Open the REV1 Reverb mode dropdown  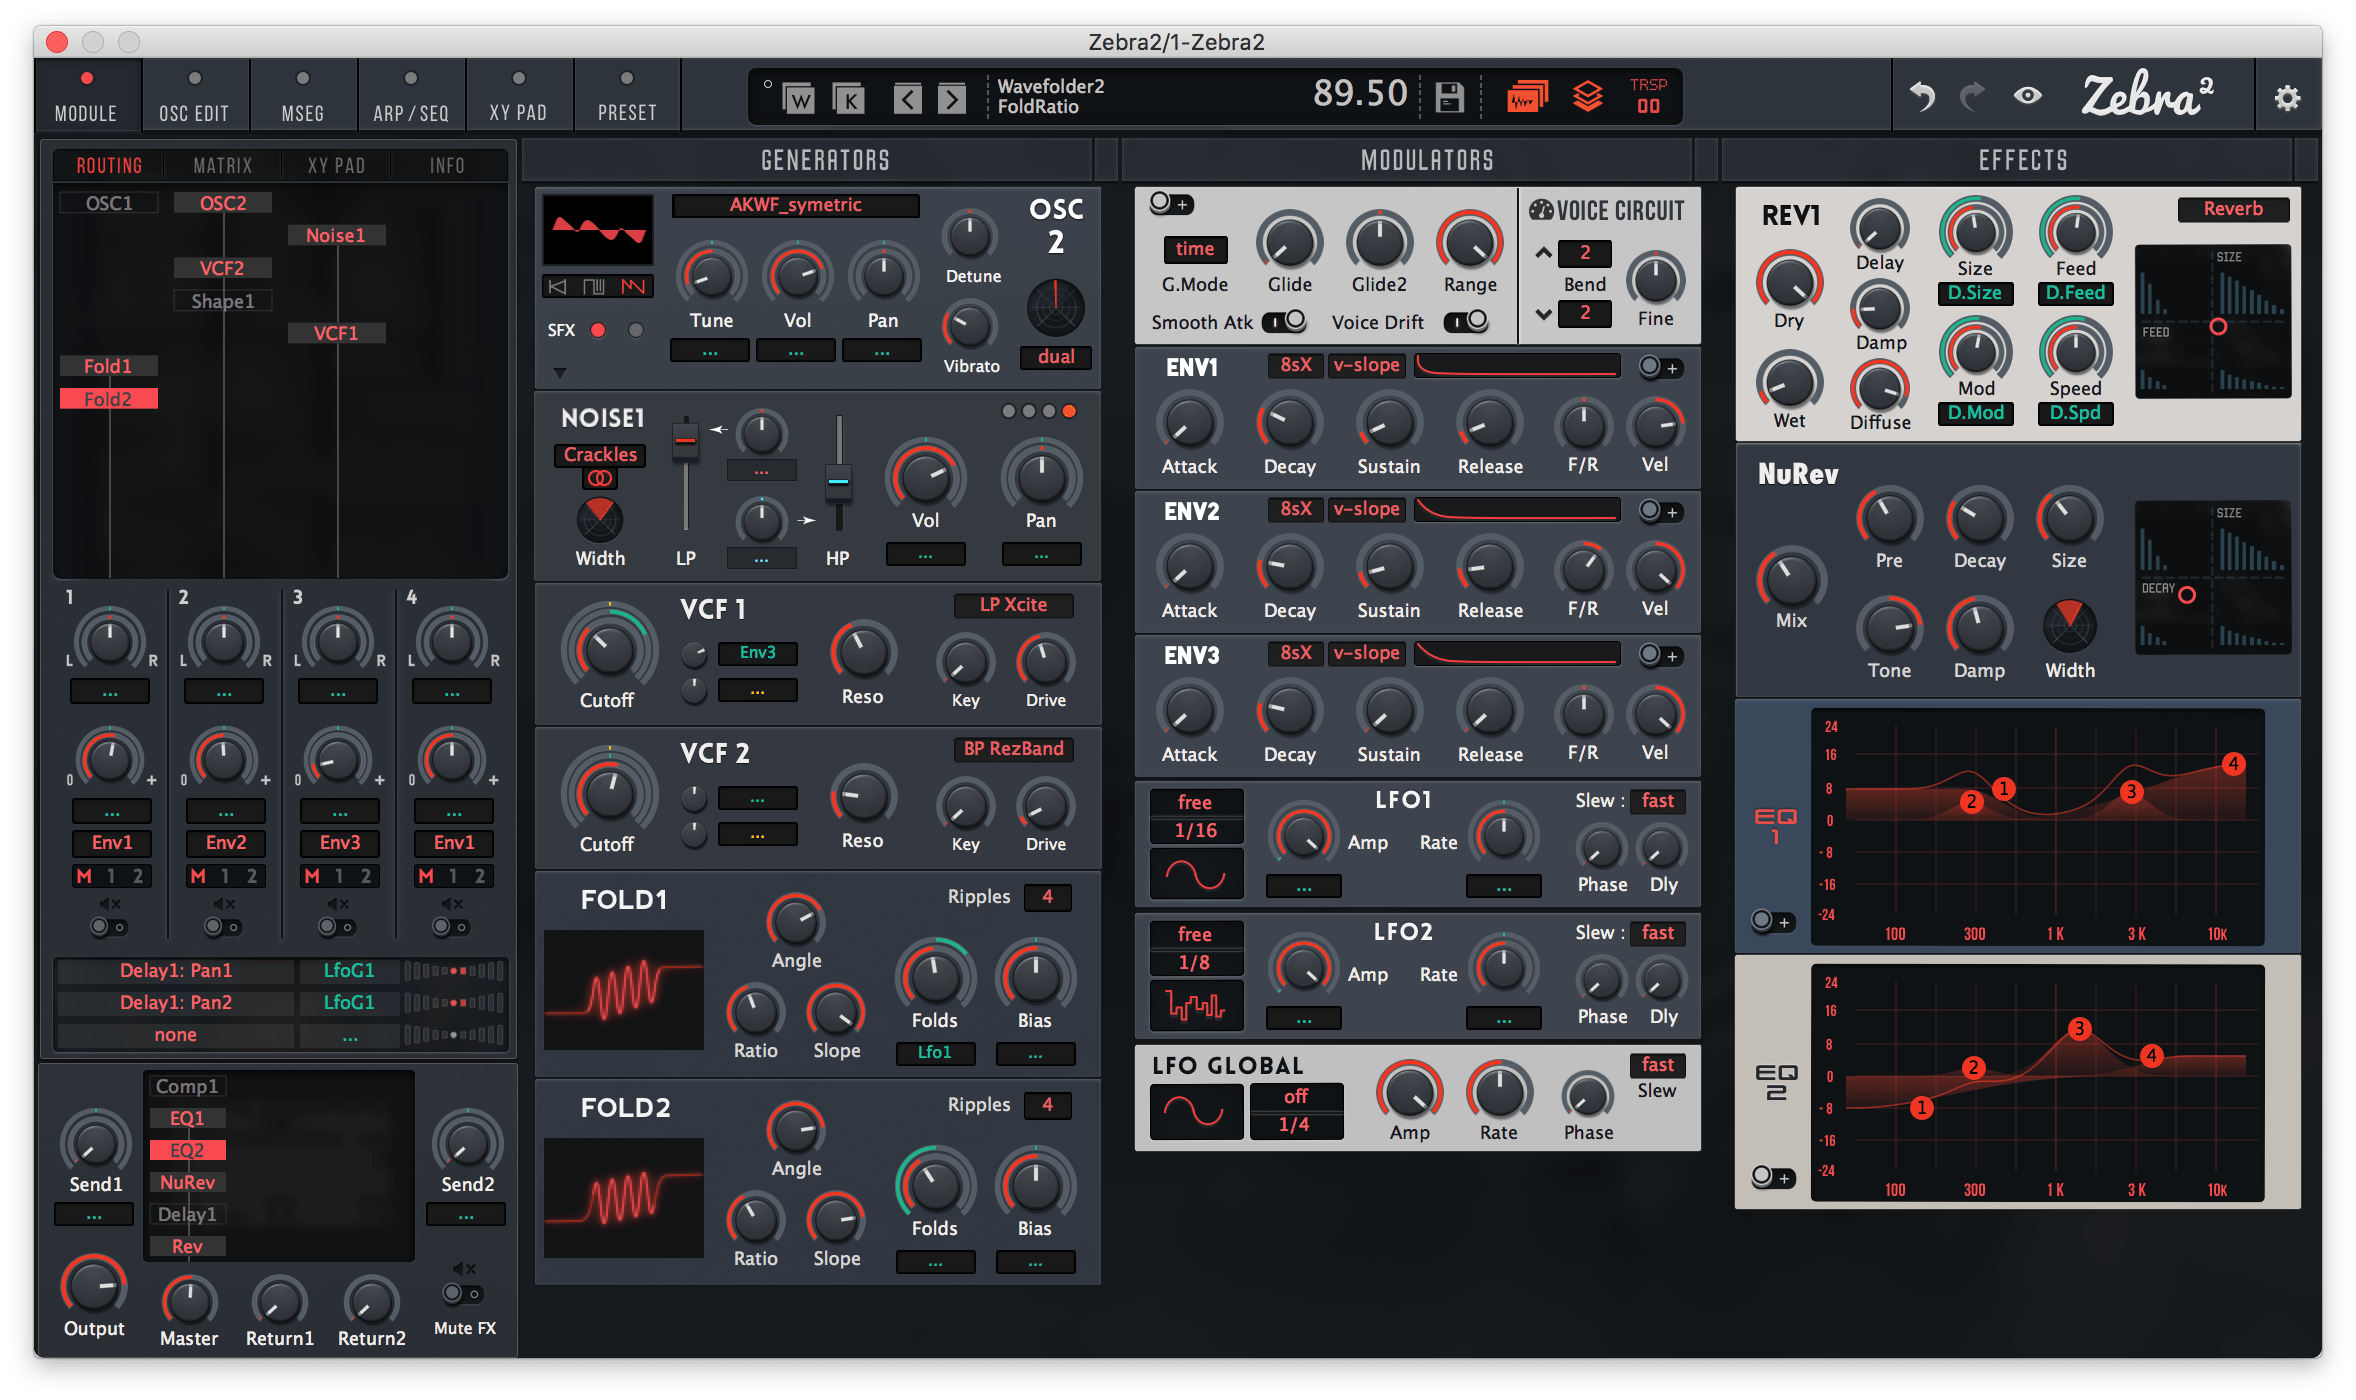(x=2233, y=209)
